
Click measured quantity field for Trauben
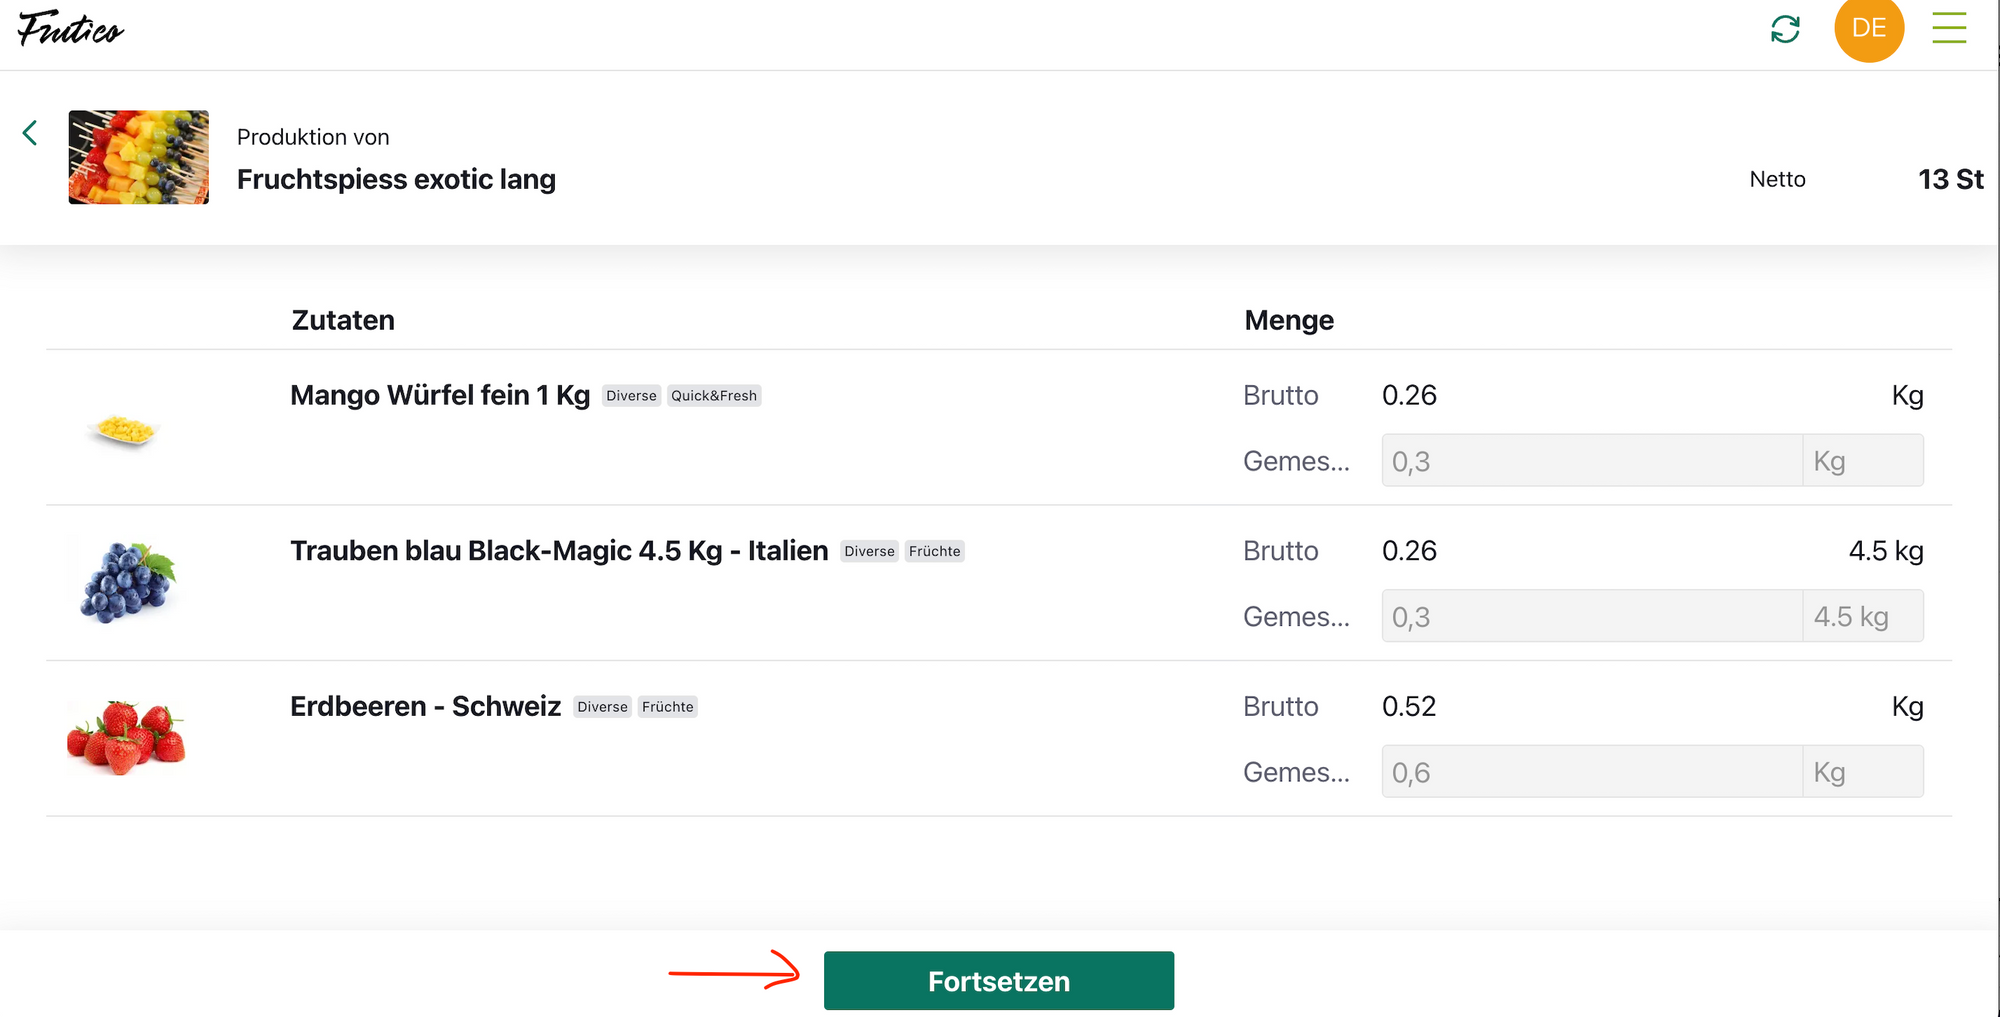(1590, 617)
